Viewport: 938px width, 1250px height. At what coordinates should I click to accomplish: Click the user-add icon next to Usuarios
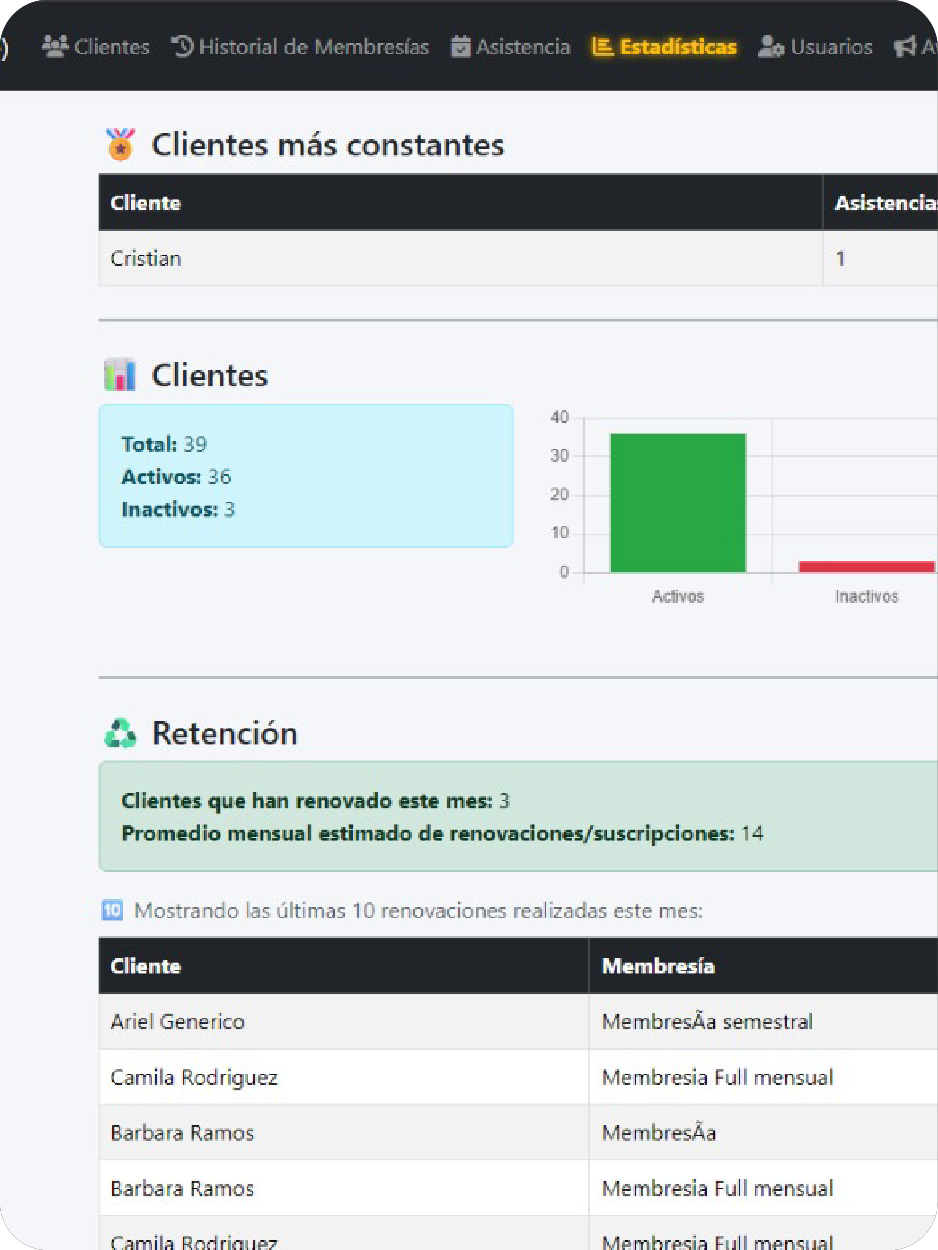768,46
